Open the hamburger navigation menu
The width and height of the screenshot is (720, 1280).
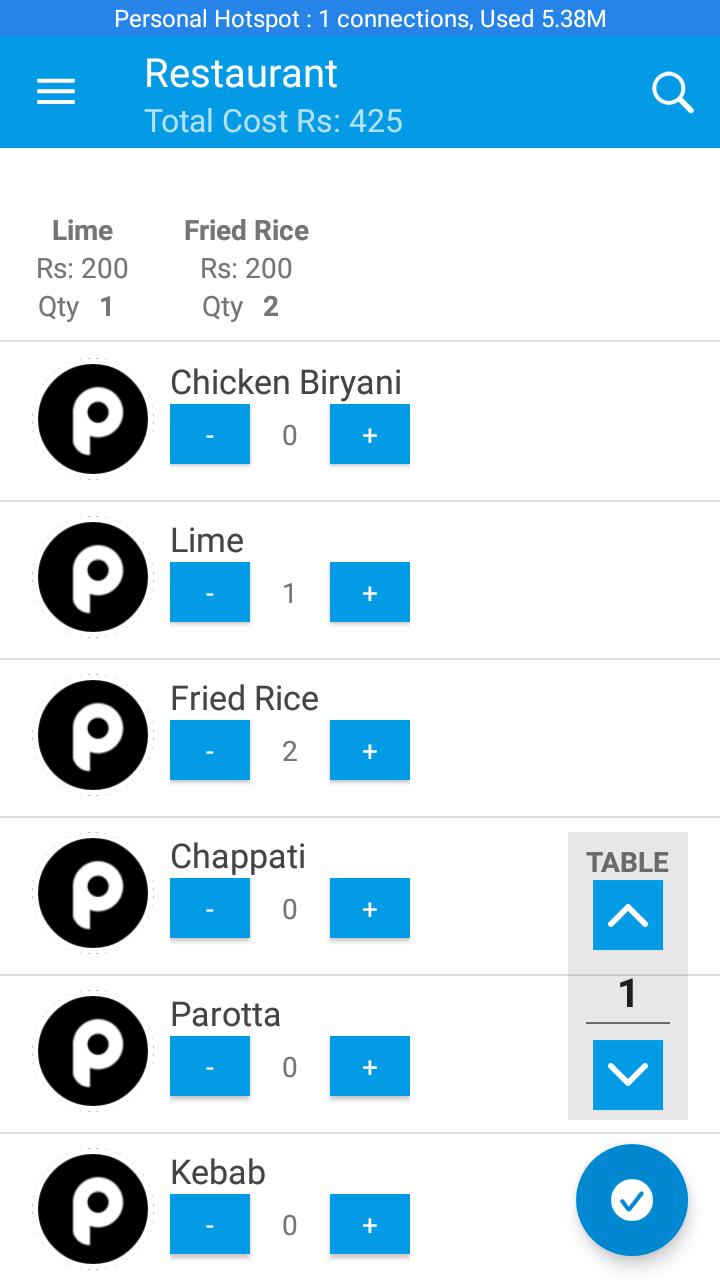(x=56, y=92)
